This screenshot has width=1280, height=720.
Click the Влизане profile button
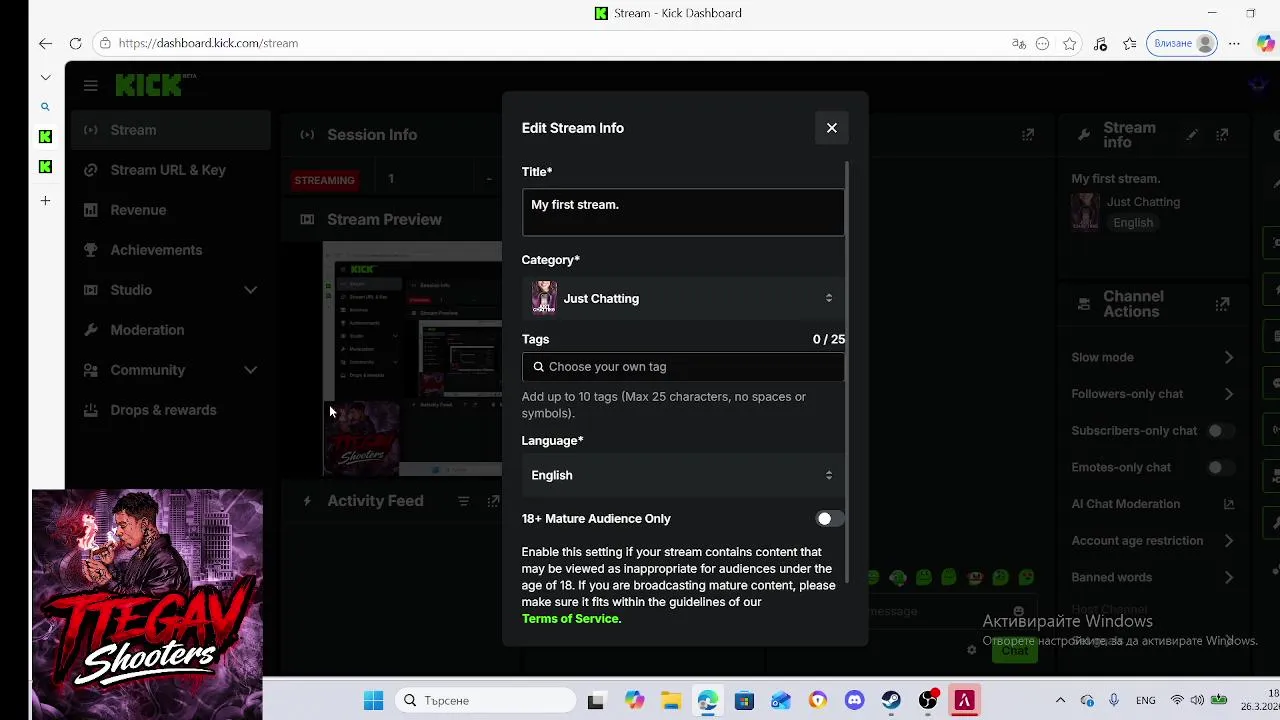pyautogui.click(x=1184, y=43)
